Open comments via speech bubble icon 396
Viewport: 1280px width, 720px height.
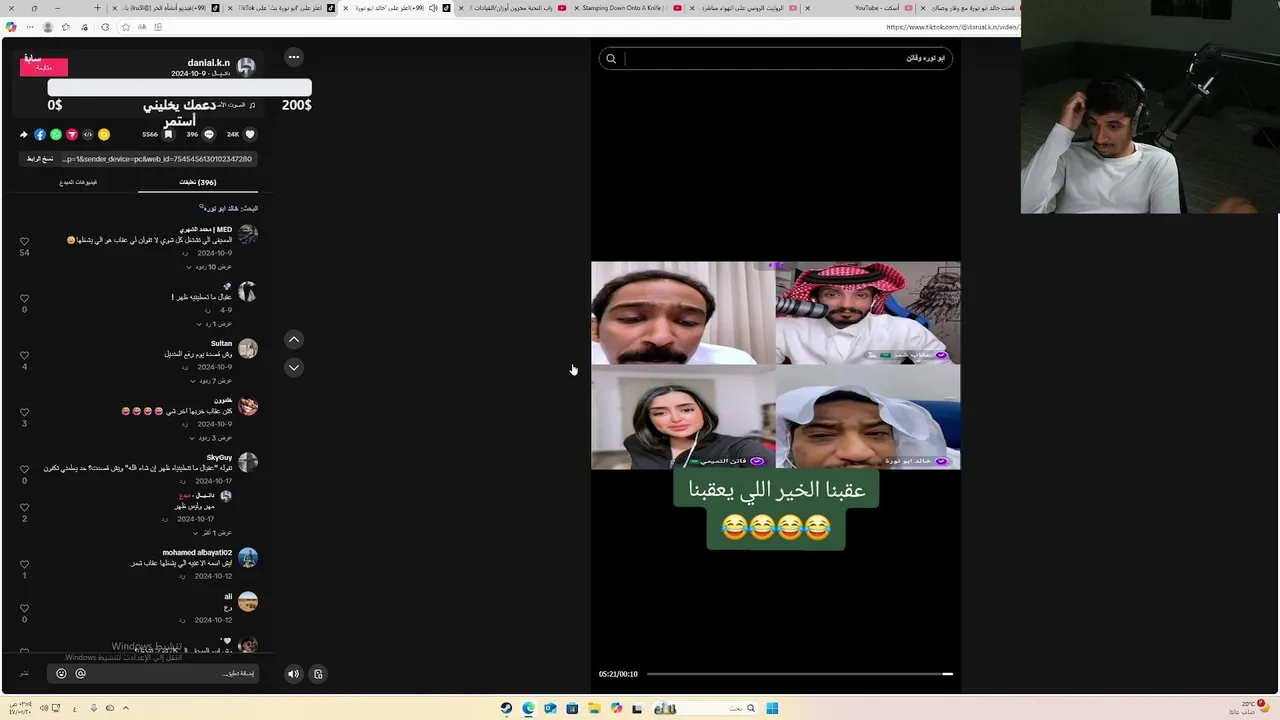pyautogui.click(x=209, y=134)
